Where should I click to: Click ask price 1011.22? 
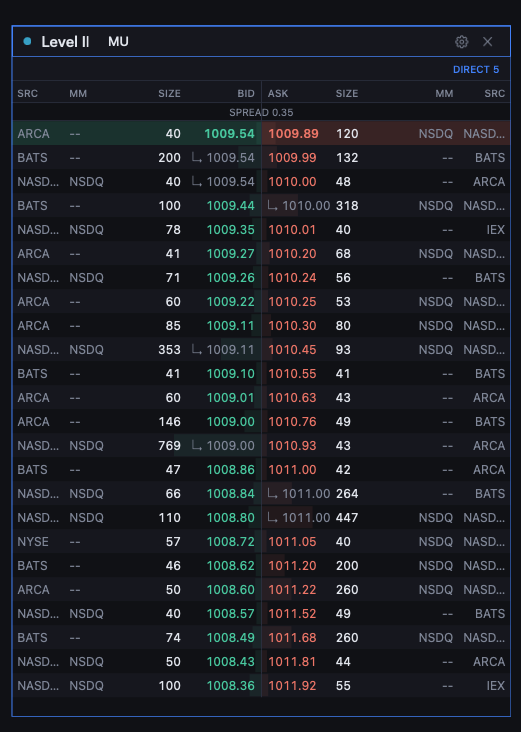292,590
